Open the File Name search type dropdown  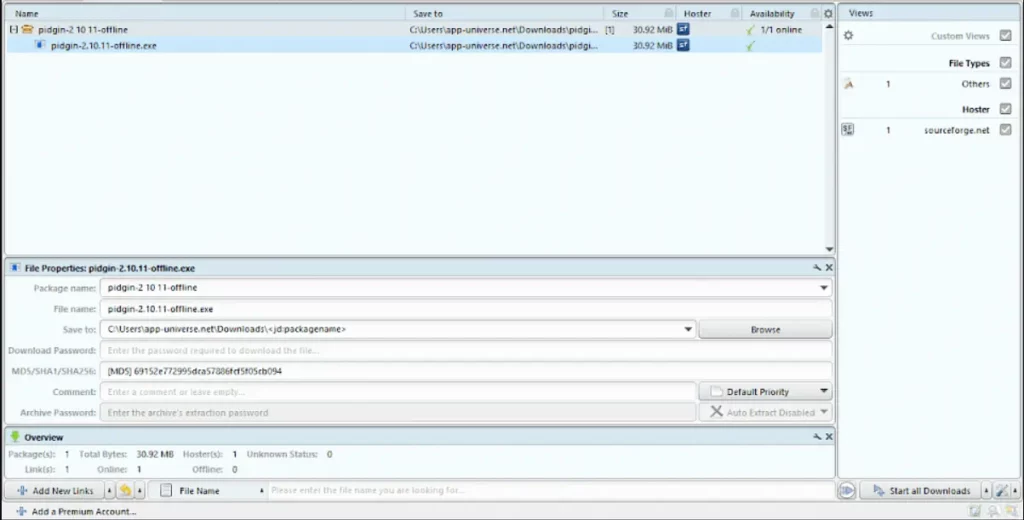261,491
